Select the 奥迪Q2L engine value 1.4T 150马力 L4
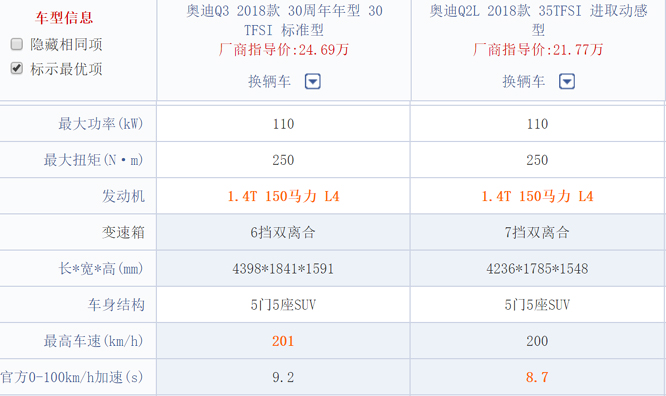Image resolution: width=666 pixels, height=396 pixels. pos(537,196)
